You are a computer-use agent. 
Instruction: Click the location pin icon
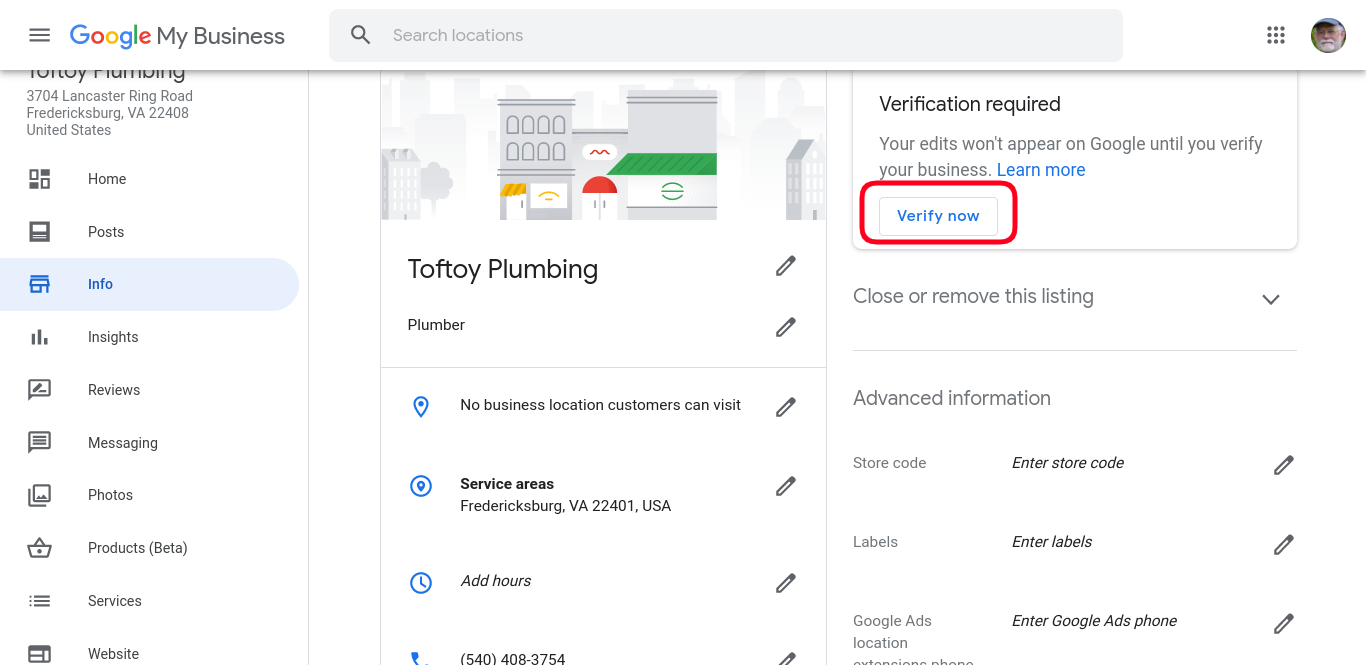coord(421,406)
